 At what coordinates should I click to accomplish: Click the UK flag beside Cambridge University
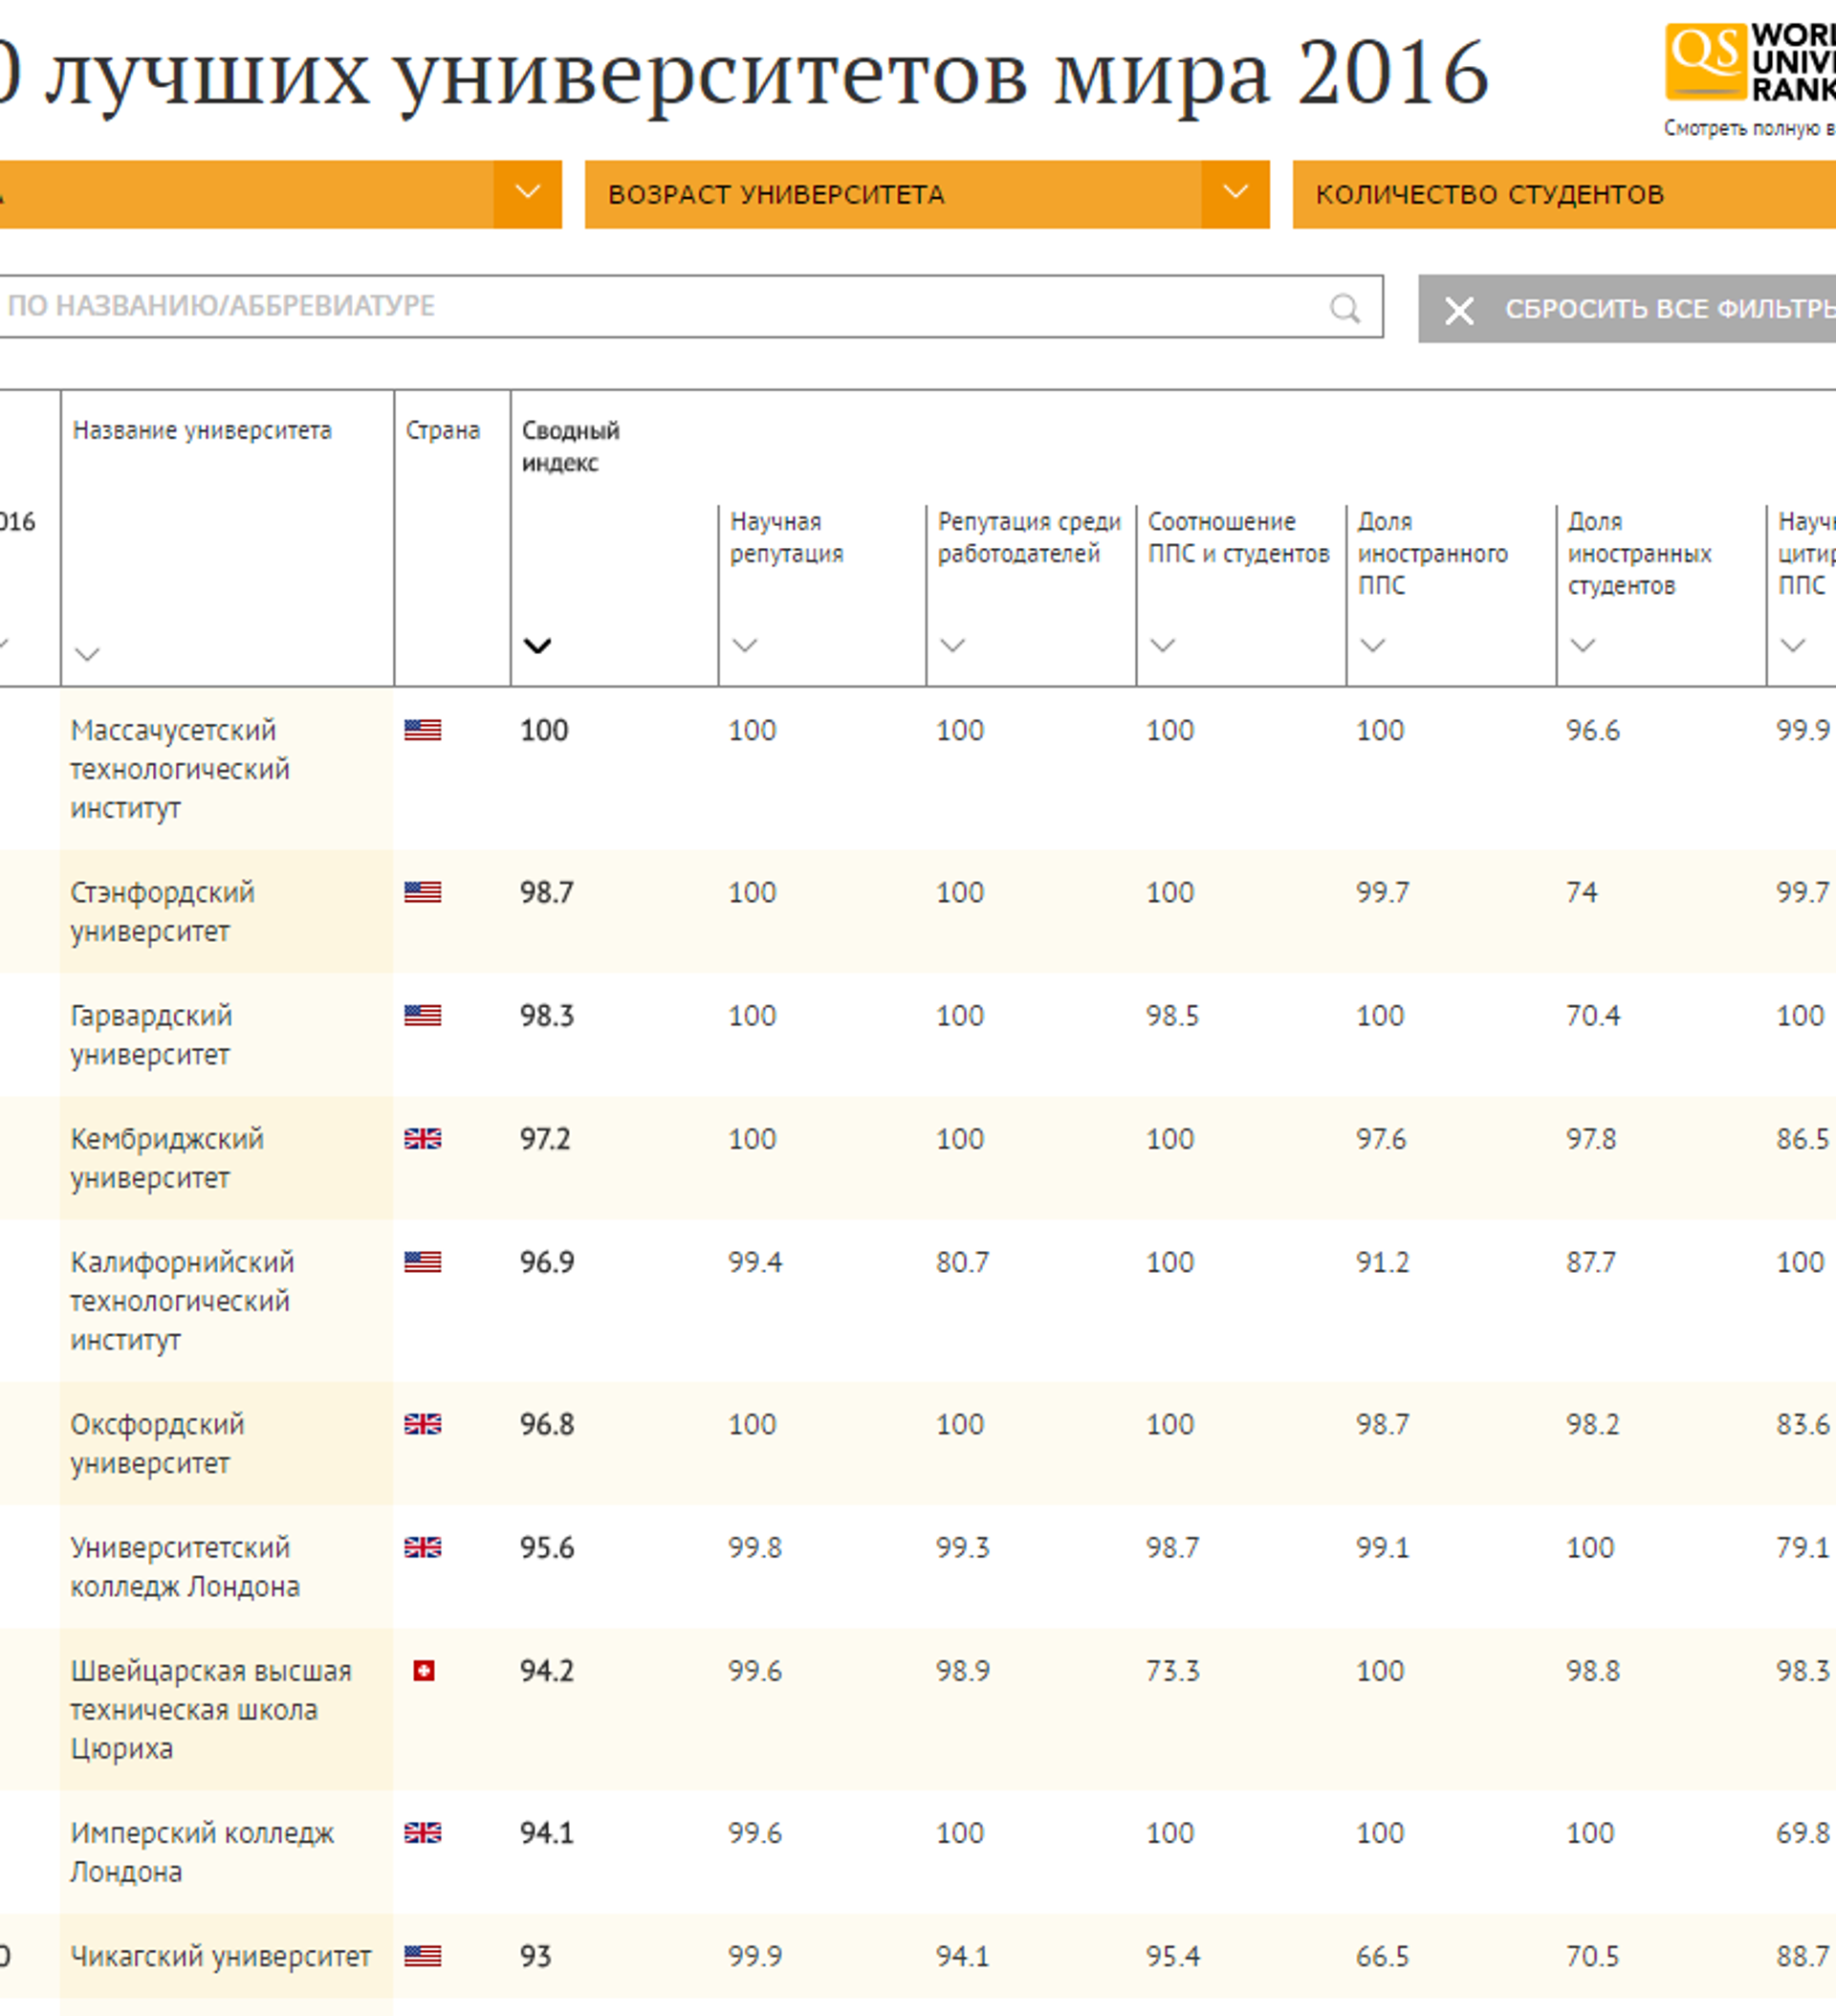[422, 1139]
